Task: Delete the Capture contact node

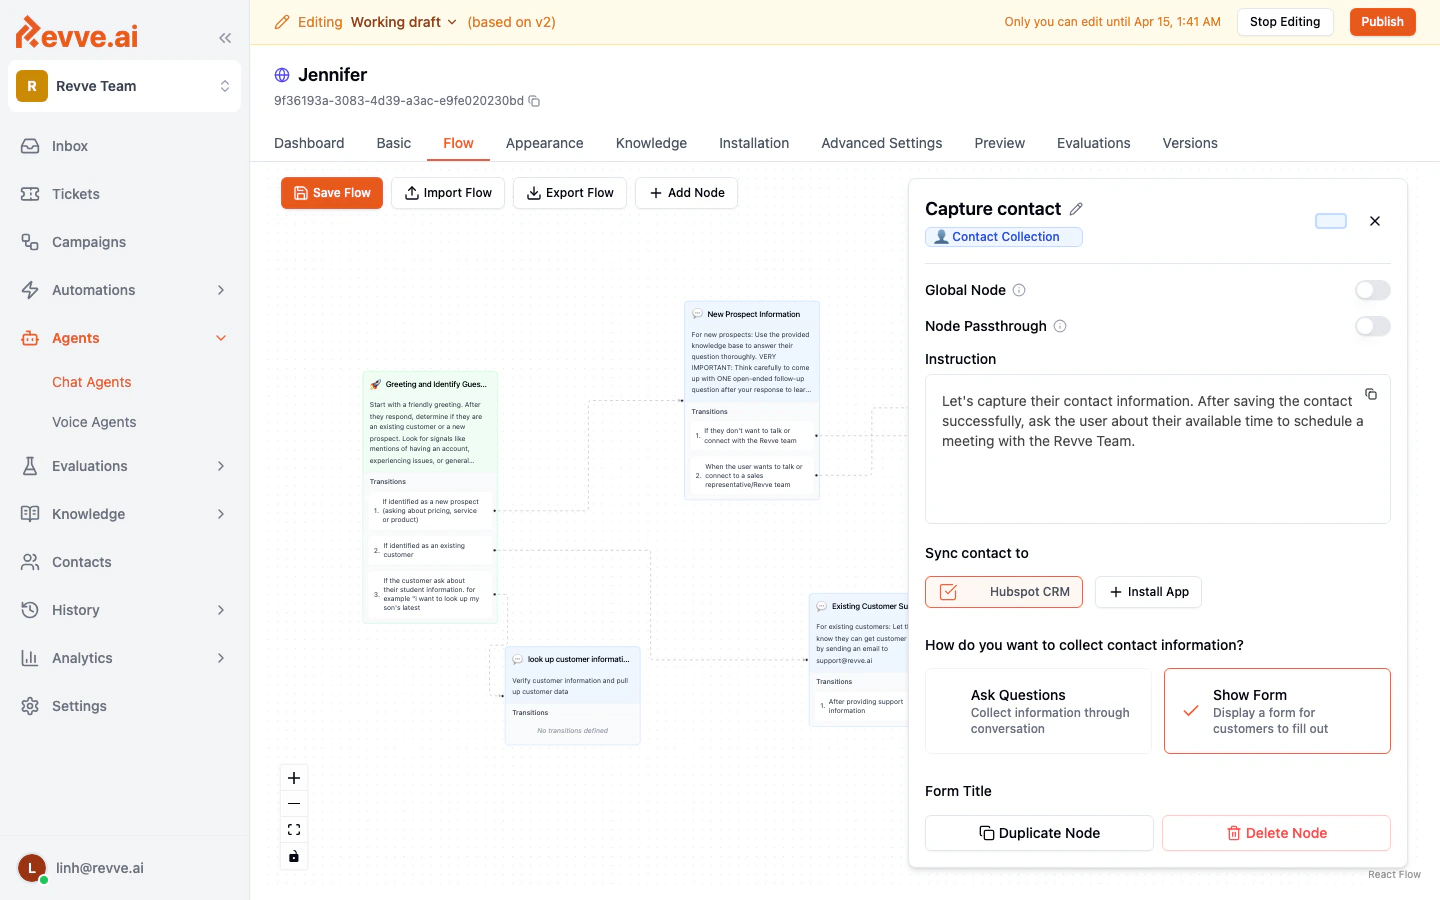Action: pos(1276,833)
